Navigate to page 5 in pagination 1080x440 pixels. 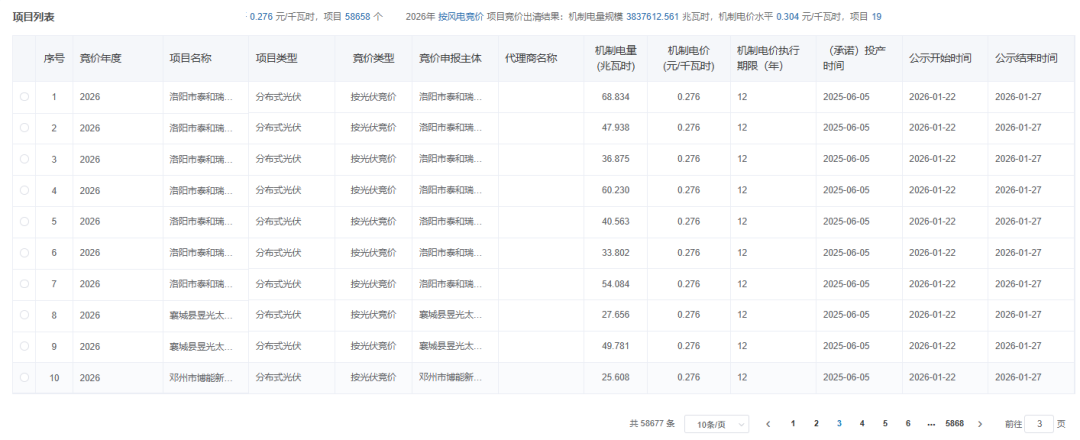(x=885, y=424)
